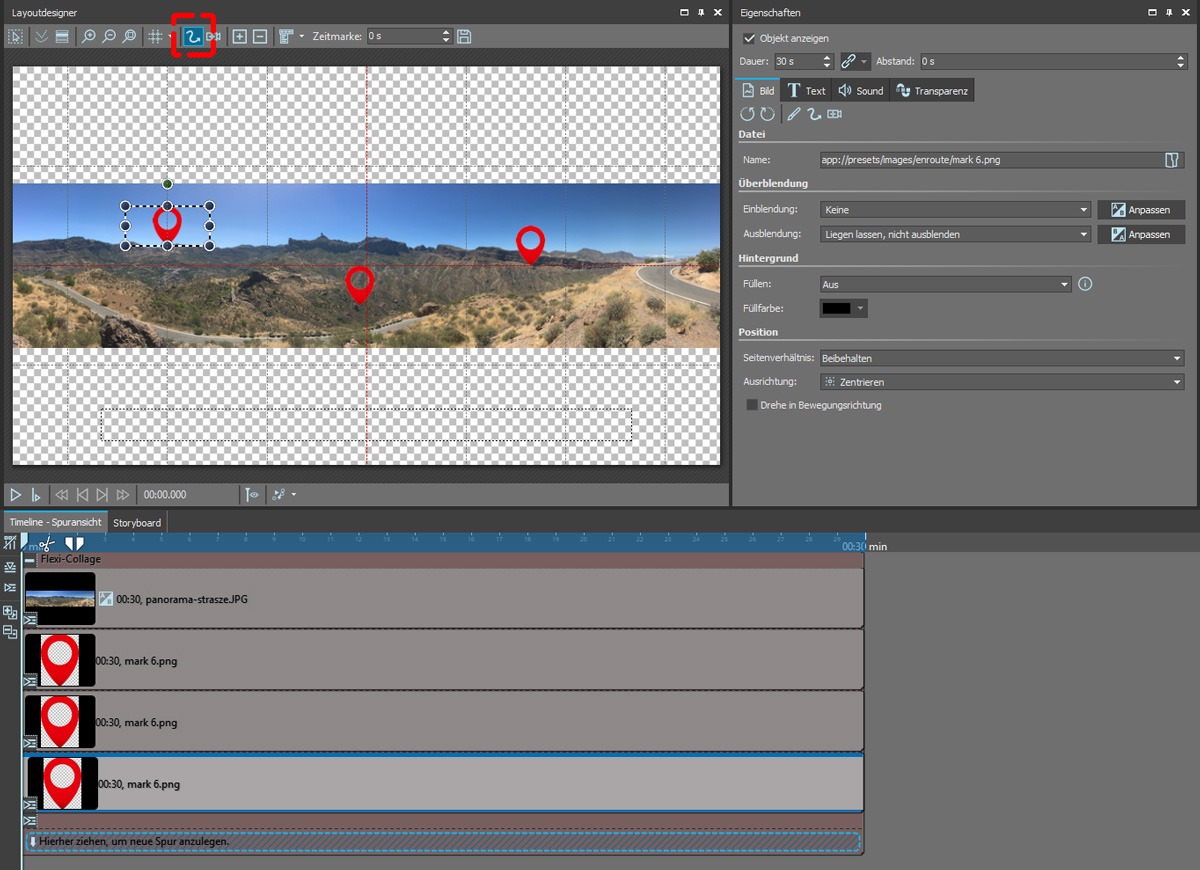Screen dimensions: 1200x870
Task: Click the info icon next to Füllen
Action: [x=1085, y=284]
